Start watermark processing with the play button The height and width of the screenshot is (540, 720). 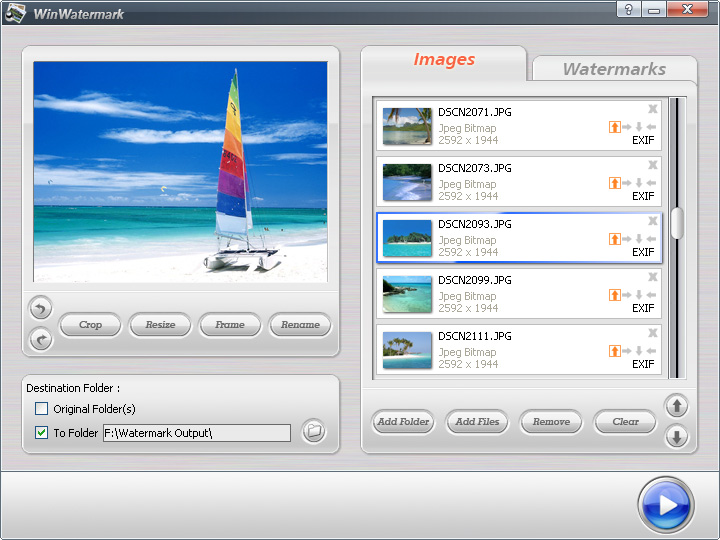[665, 506]
